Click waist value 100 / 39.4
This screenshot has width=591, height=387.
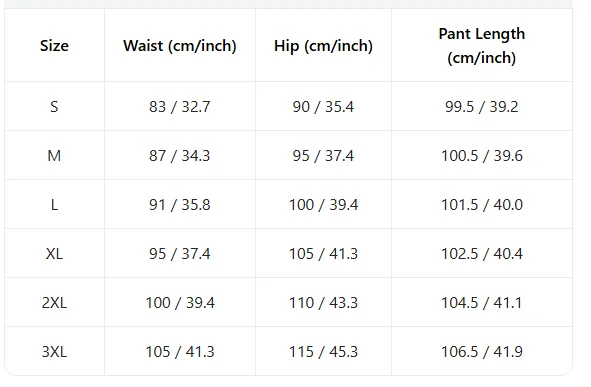coord(180,303)
